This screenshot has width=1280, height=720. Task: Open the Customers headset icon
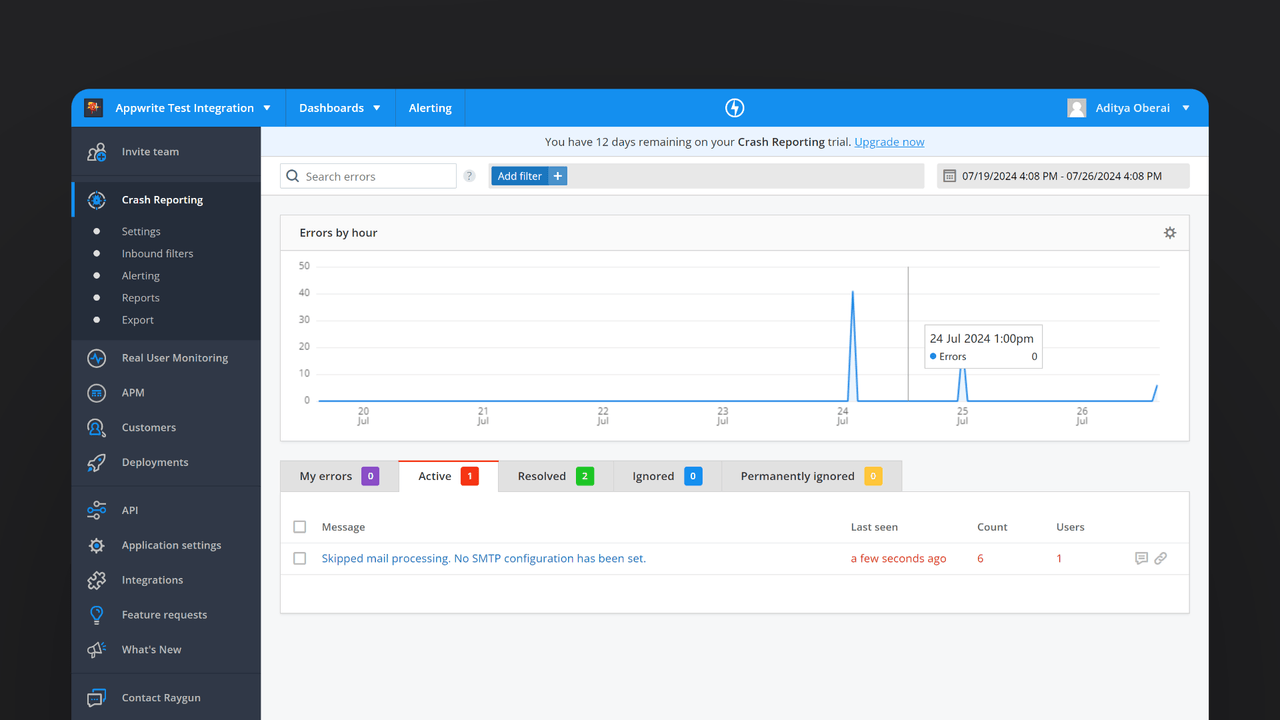tap(97, 428)
